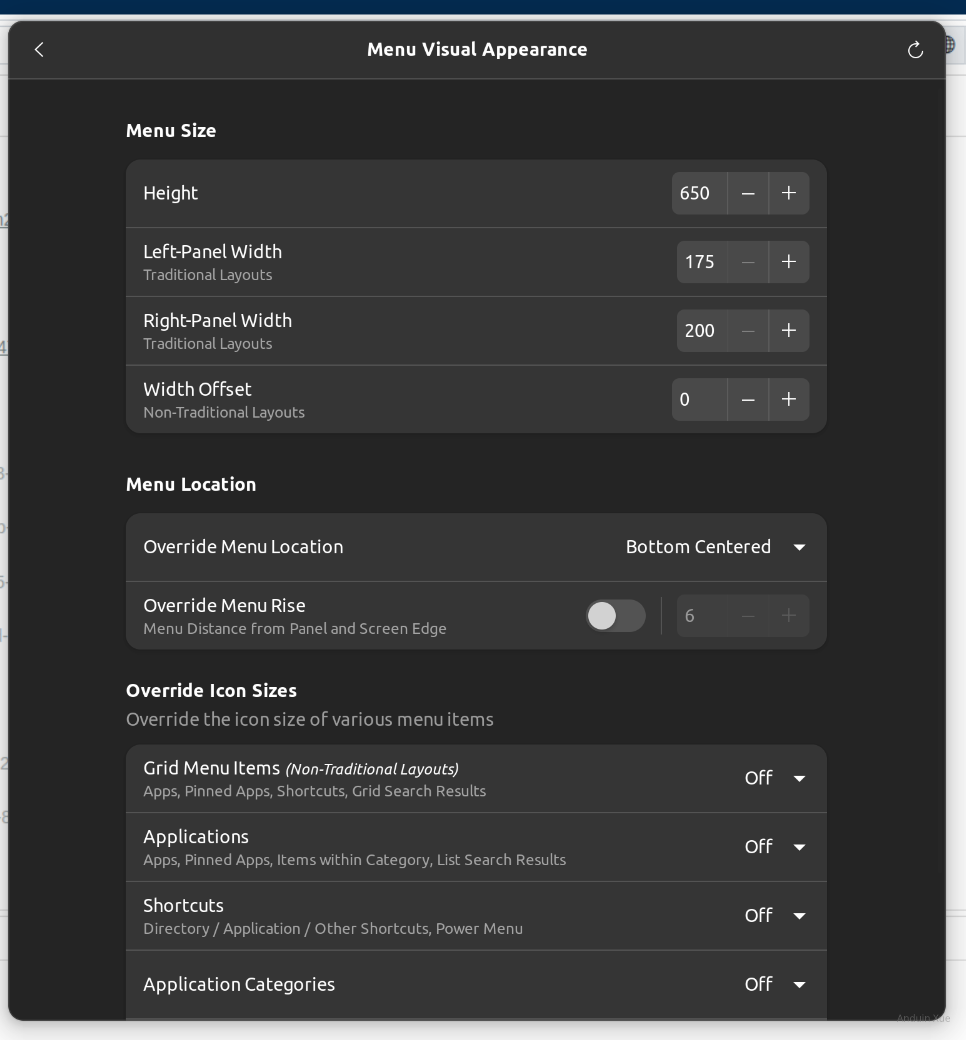This screenshot has width=966, height=1040.
Task: Decrease the Width Offset value
Action: [747, 400]
